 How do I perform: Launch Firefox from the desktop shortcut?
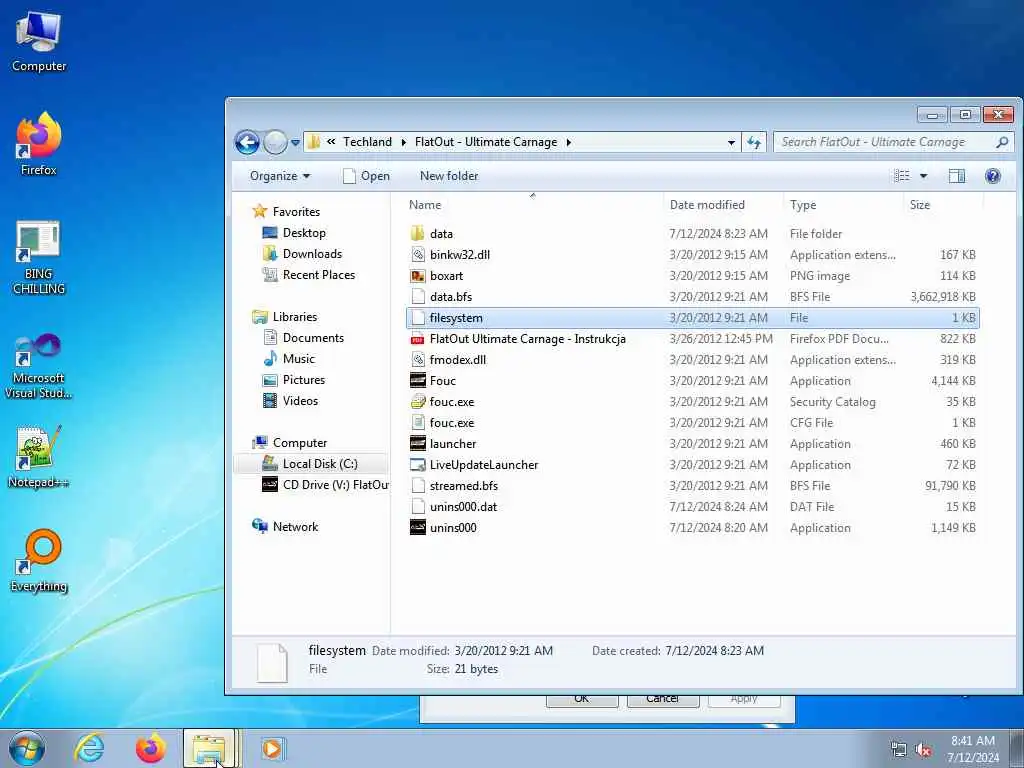(39, 144)
